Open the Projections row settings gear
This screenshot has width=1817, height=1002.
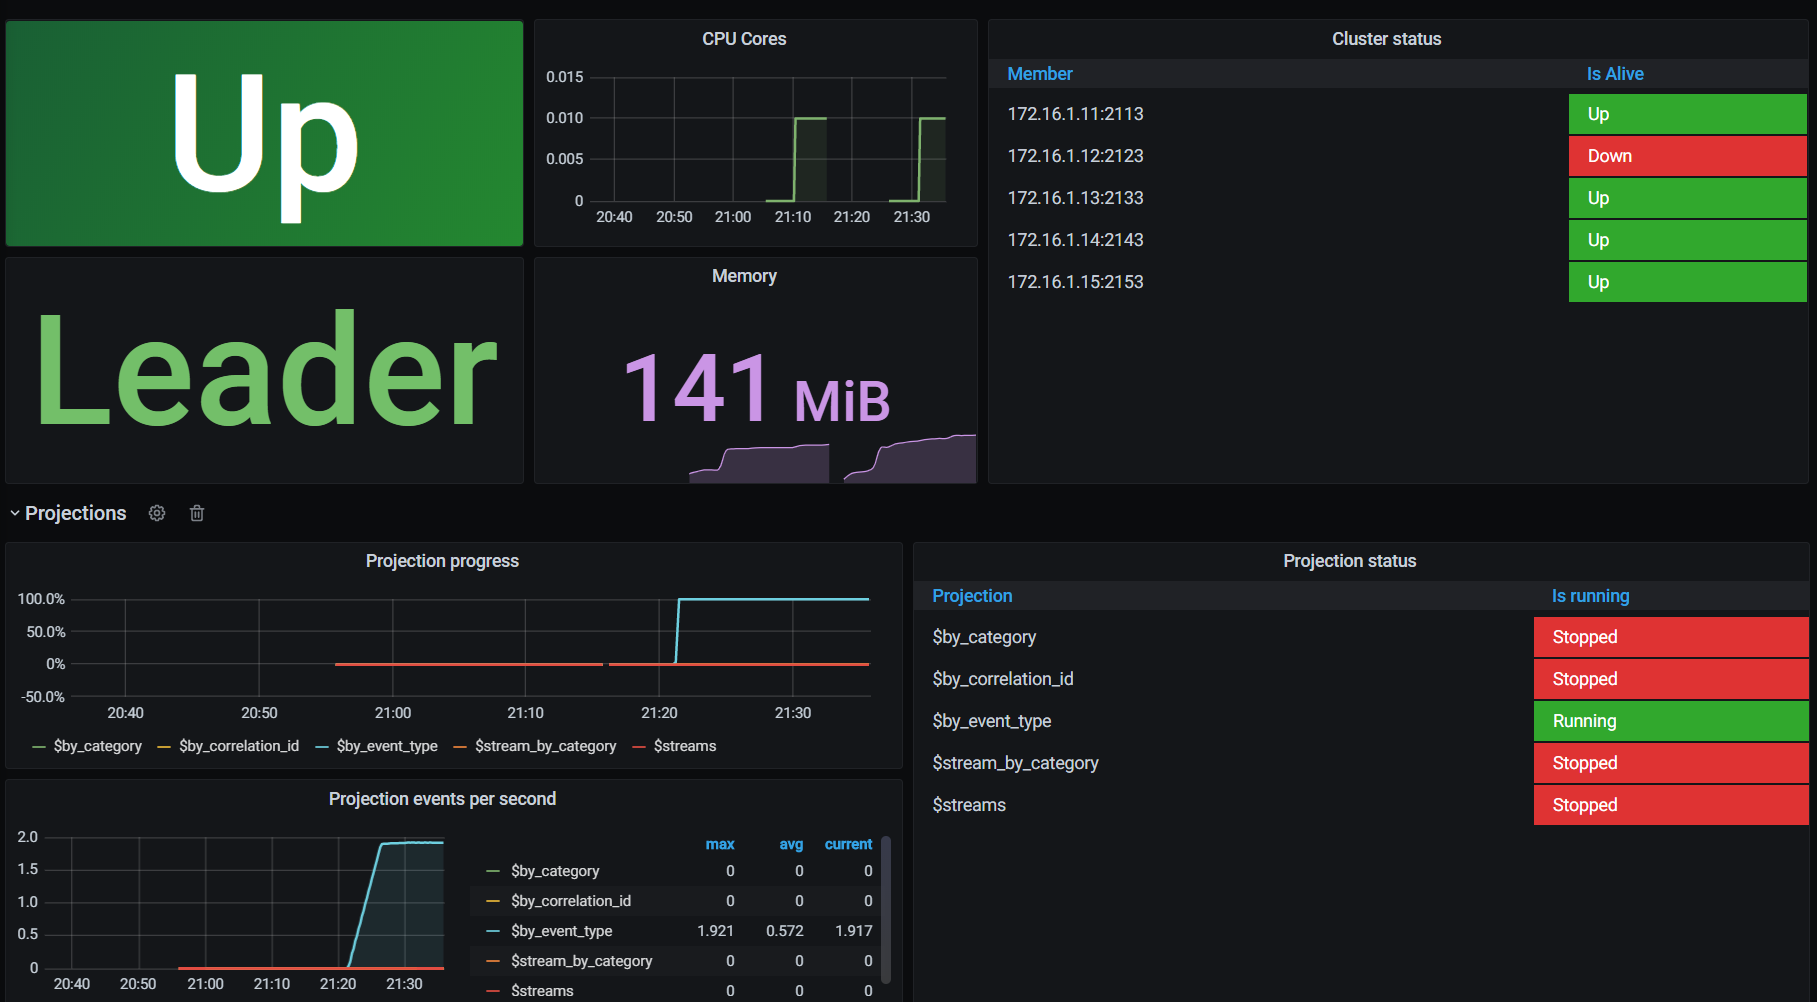pyautogui.click(x=156, y=513)
